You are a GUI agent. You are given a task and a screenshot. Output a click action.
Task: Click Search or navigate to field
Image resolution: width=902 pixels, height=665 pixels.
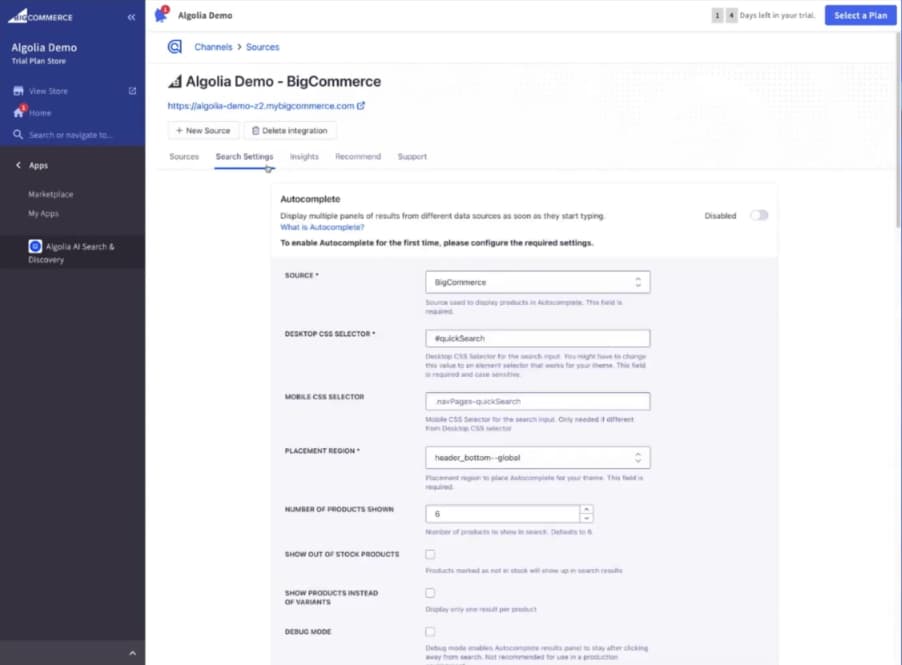[x=70, y=135]
